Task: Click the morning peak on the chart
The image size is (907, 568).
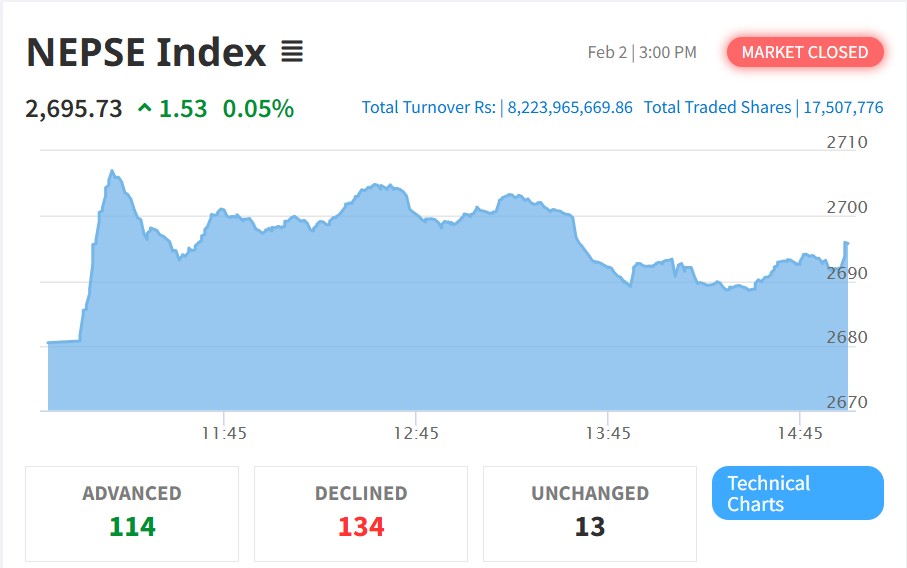Action: pos(112,172)
